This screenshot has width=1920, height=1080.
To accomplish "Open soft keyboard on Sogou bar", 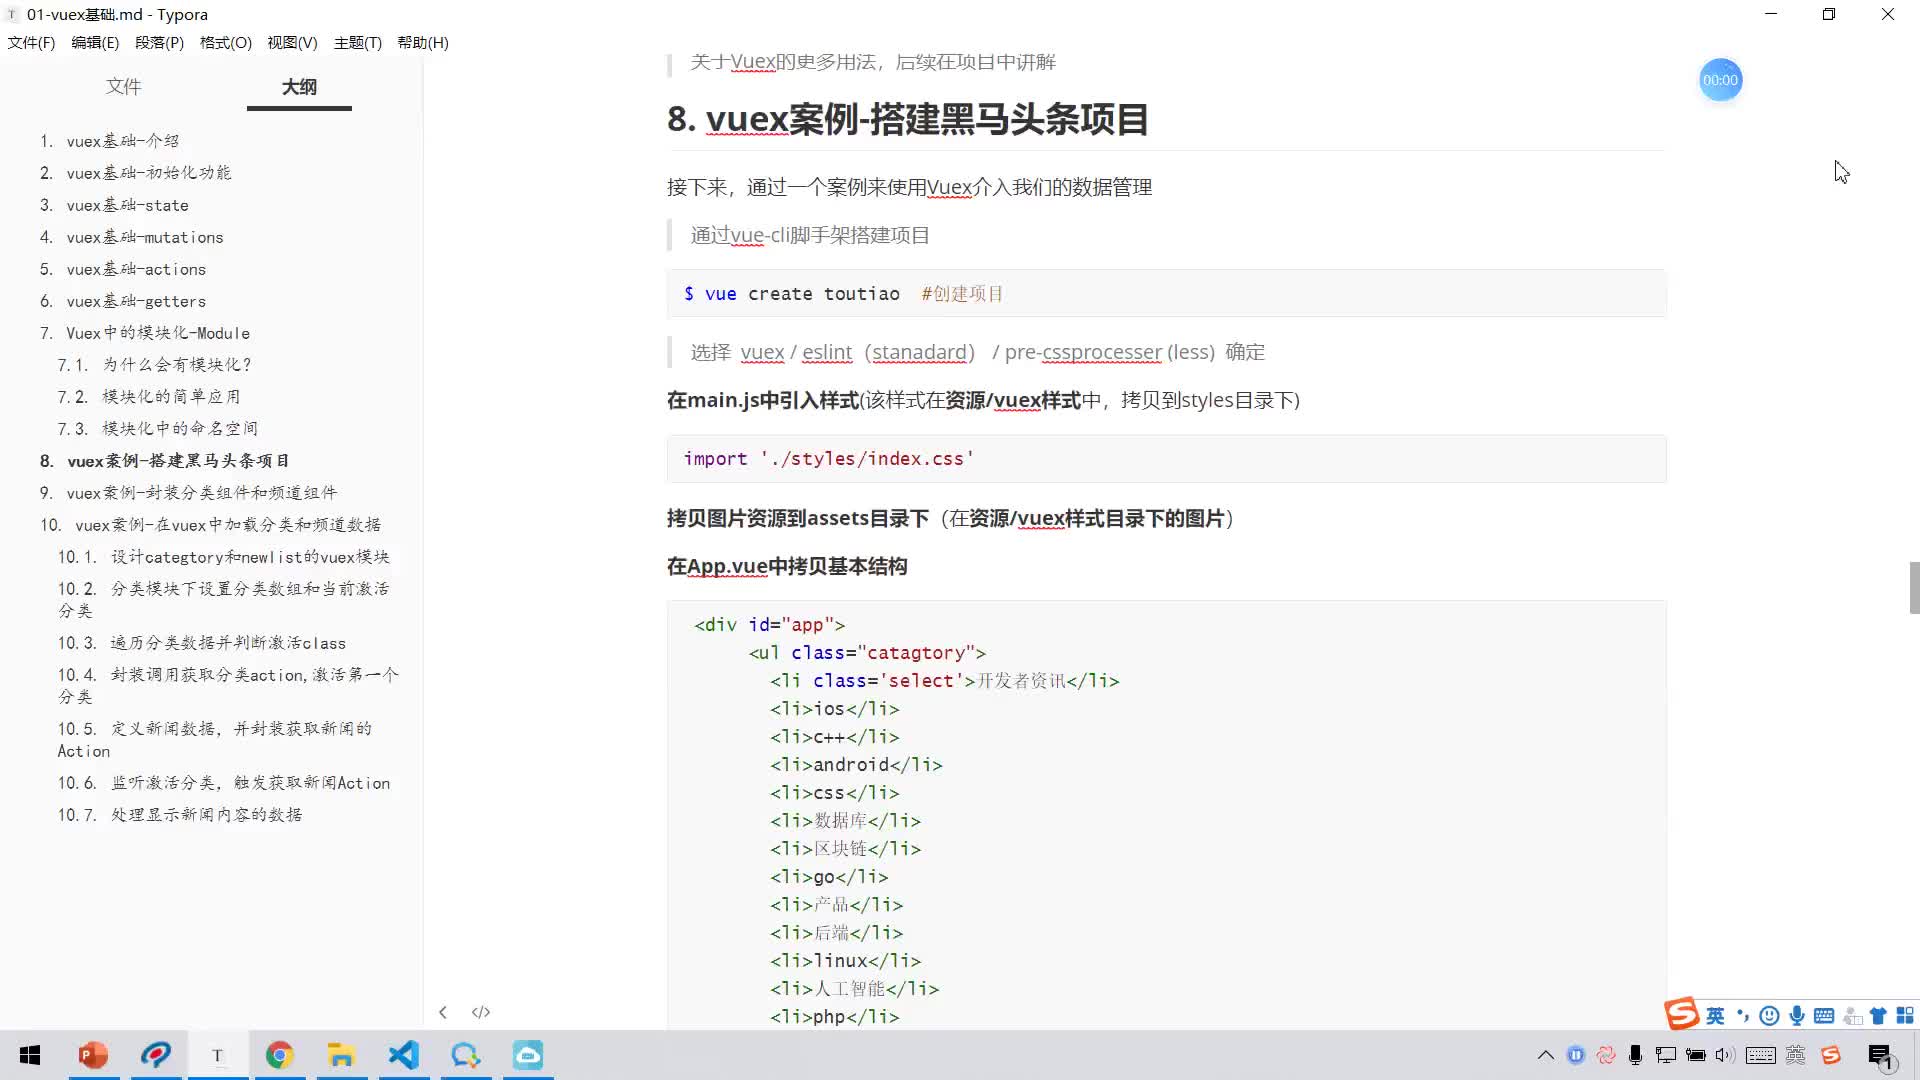I will click(1824, 1016).
